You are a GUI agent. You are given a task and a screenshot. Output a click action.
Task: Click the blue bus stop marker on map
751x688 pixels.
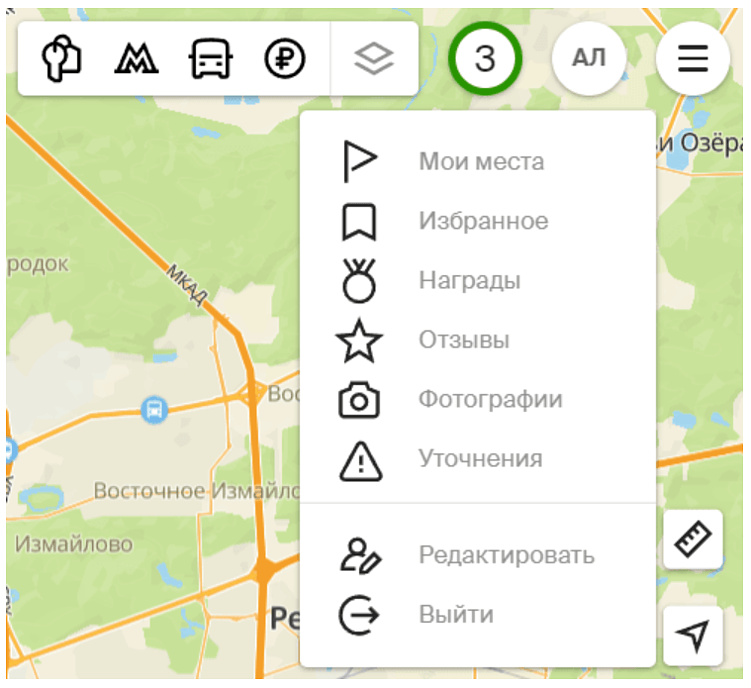[154, 410]
